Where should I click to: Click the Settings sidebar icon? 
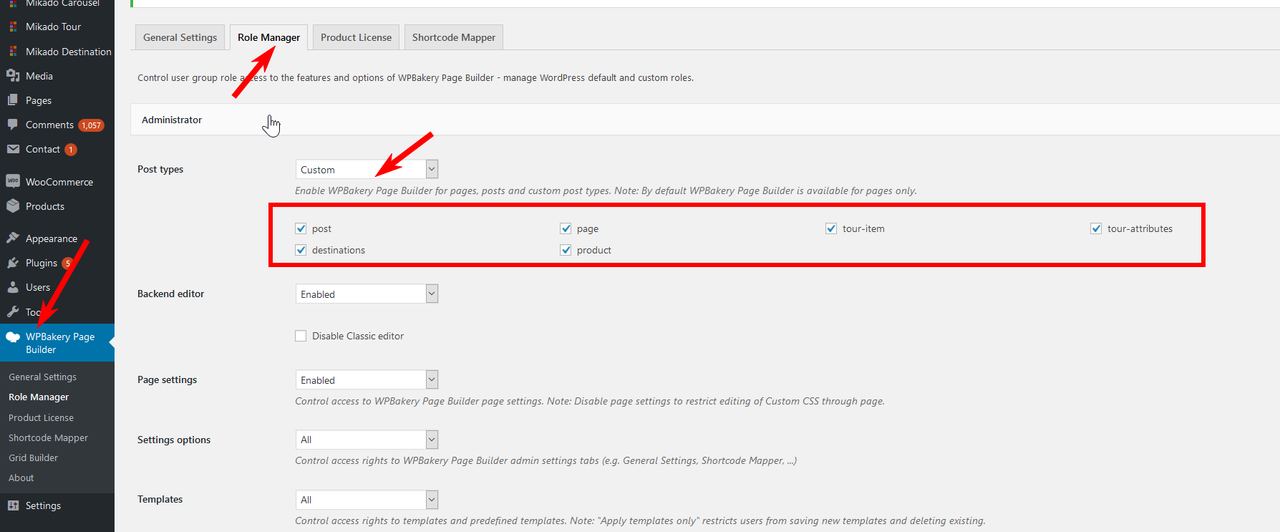click(12, 506)
